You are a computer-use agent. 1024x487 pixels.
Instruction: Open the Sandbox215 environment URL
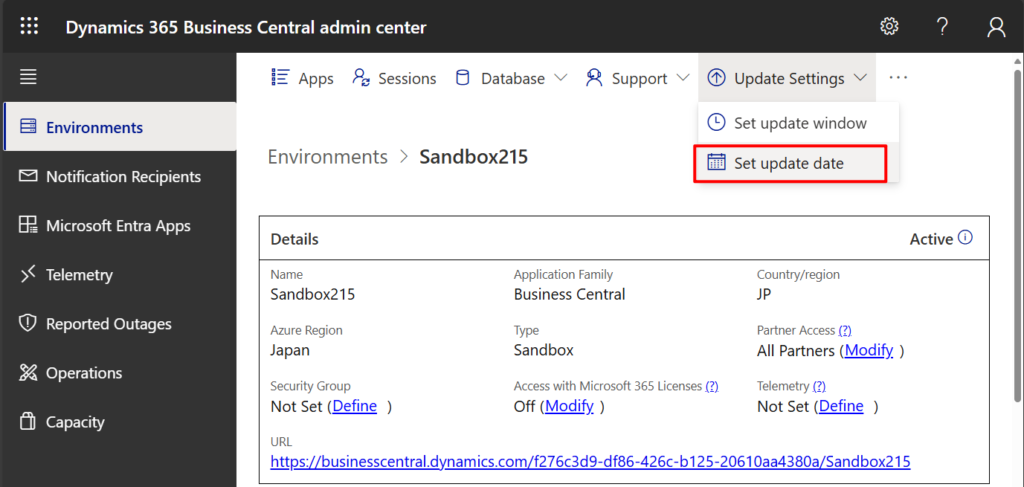click(590, 462)
